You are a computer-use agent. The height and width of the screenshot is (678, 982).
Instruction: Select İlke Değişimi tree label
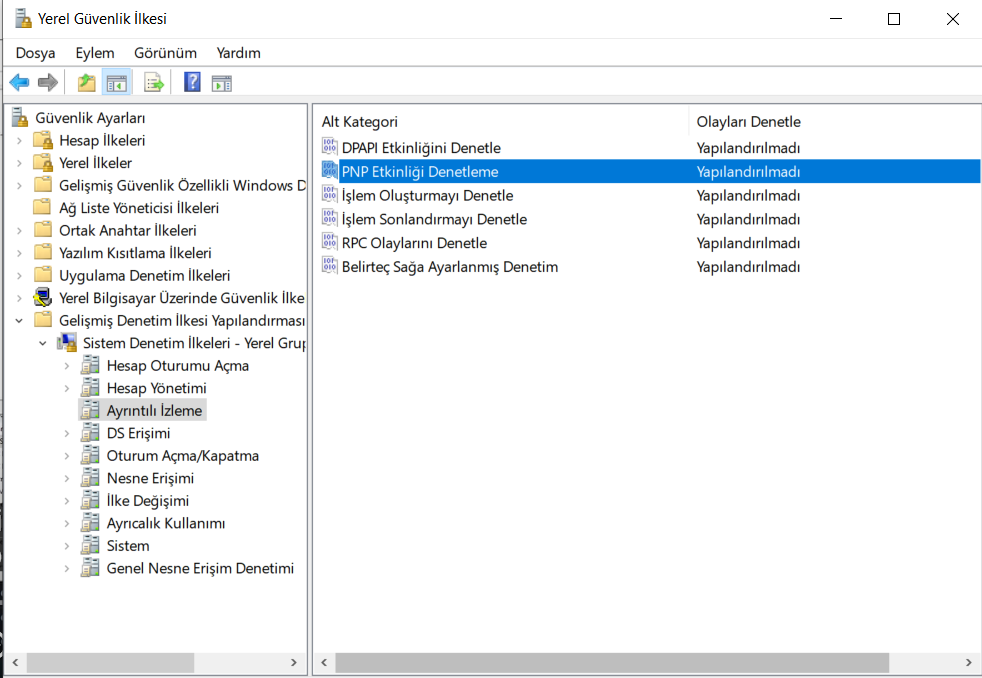pos(148,501)
